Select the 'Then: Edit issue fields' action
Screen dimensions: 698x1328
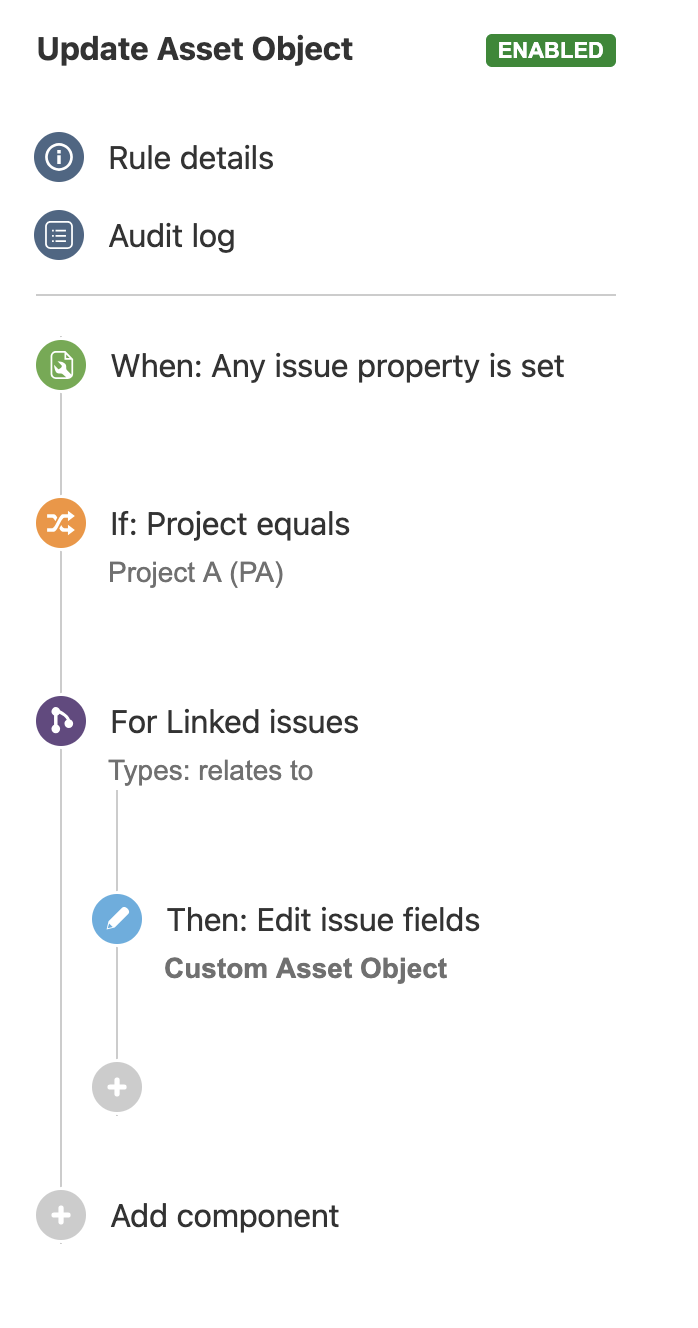pos(323,920)
